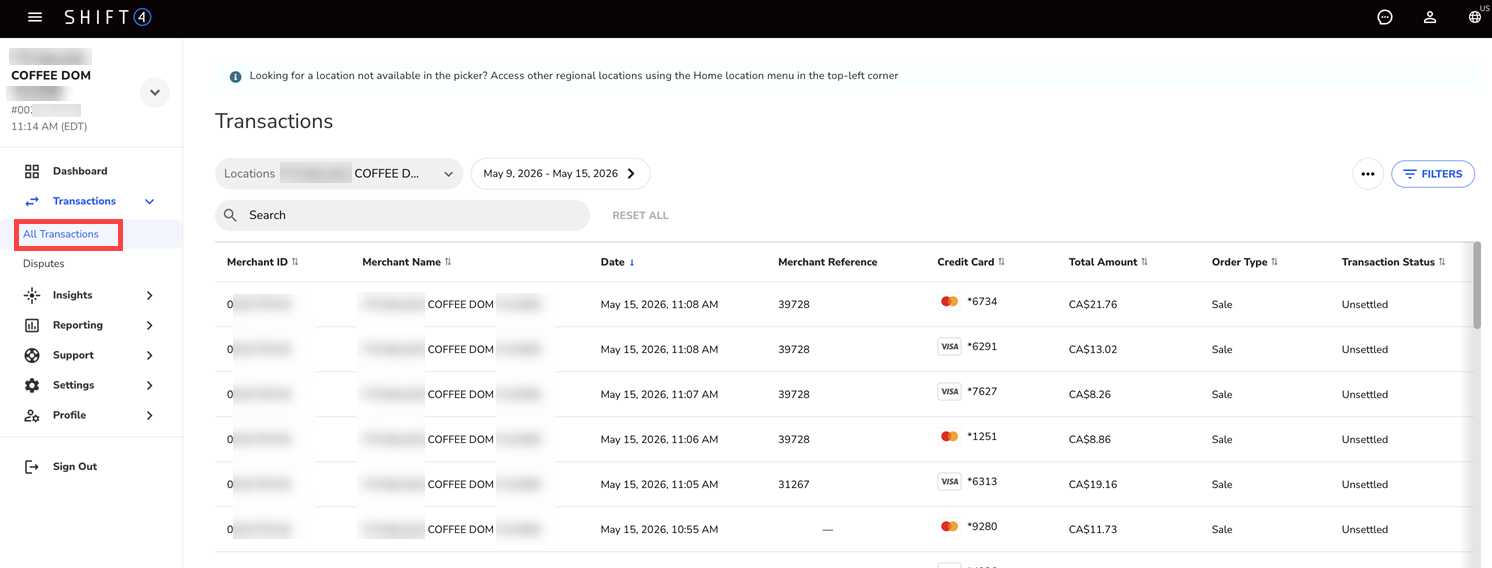Open the chat support bubble icon
The height and width of the screenshot is (568, 1492).
click(1385, 17)
